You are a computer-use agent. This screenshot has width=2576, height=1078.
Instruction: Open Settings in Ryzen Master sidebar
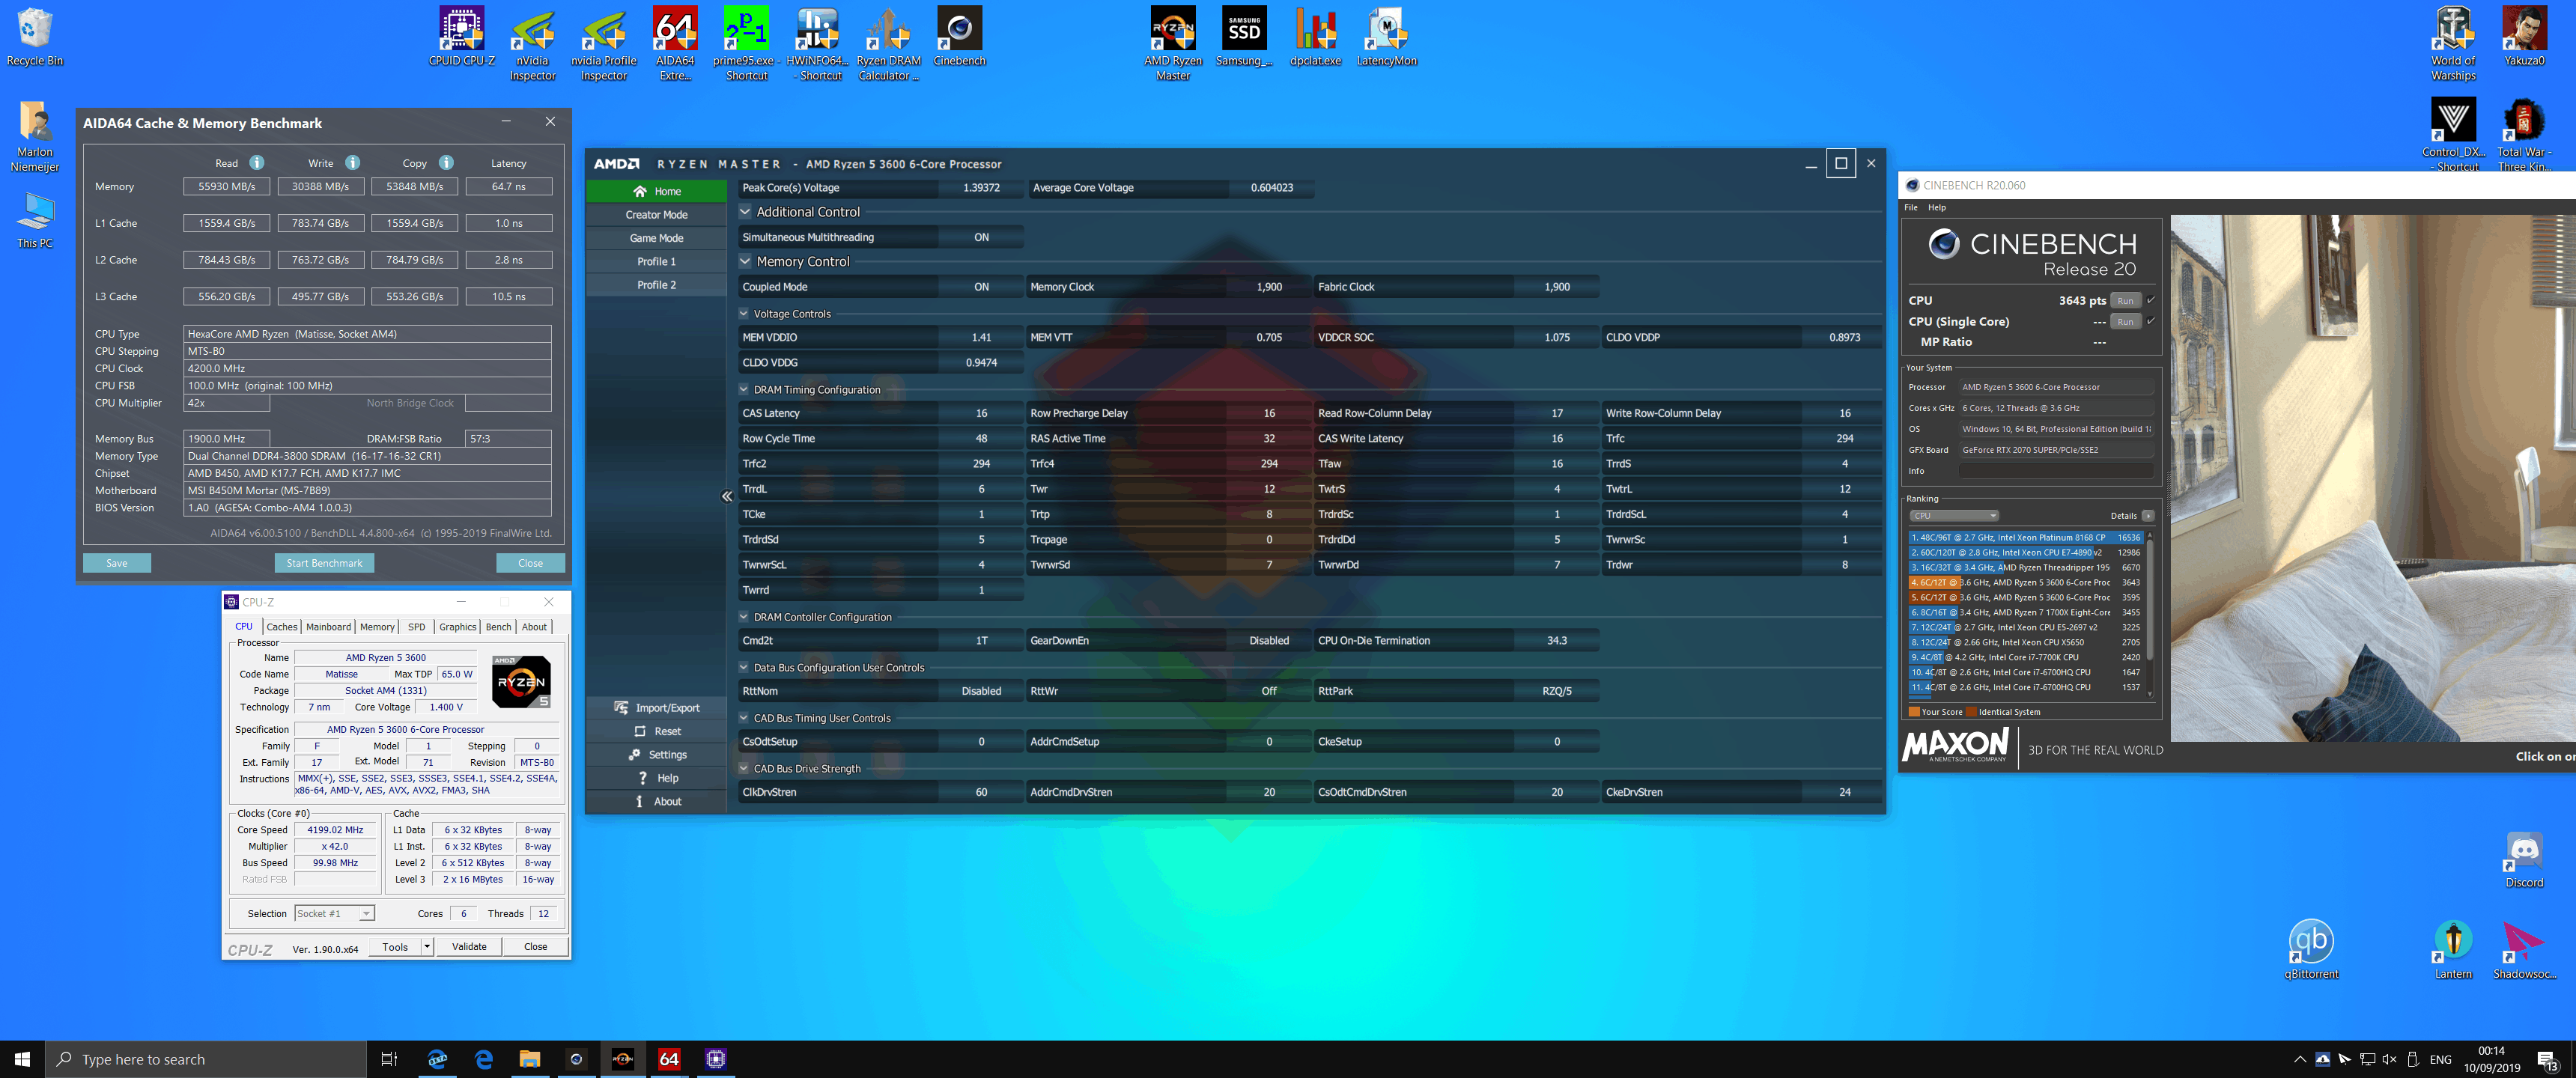click(x=656, y=755)
